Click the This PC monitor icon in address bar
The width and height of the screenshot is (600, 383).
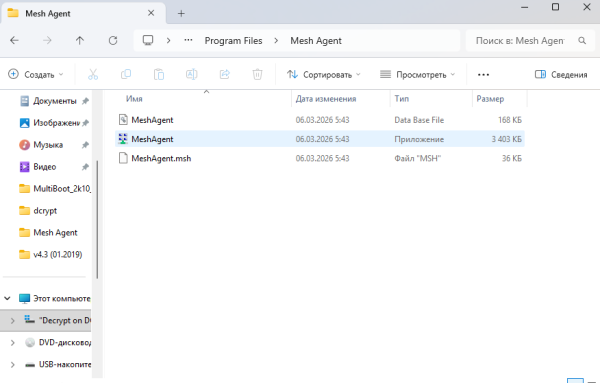[x=148, y=40]
